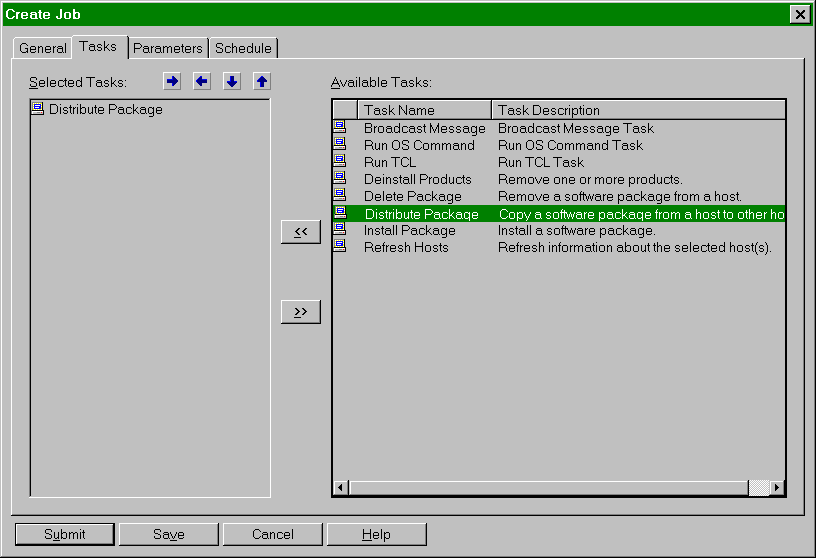Click 'Install a software package.' description
This screenshot has width=816, height=558.
(x=577, y=231)
